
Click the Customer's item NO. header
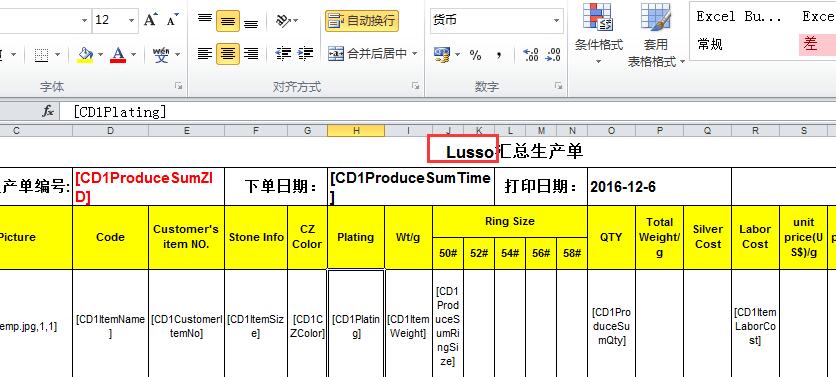point(186,237)
